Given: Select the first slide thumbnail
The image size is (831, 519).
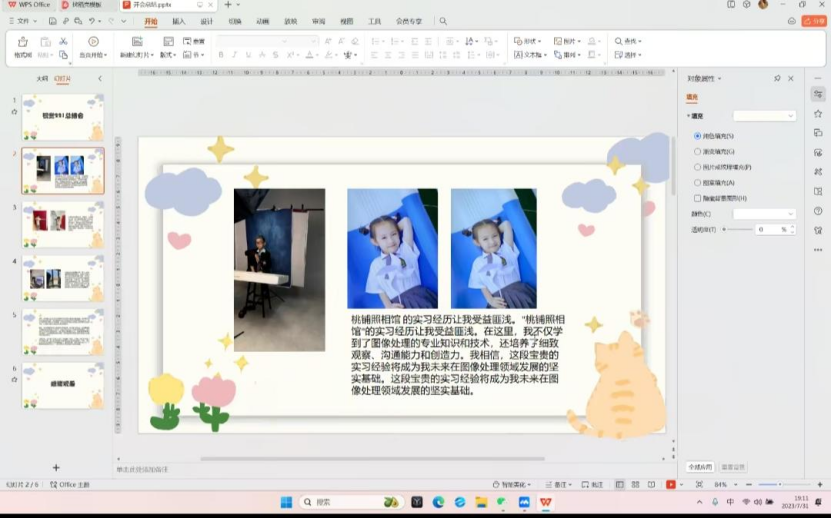Looking at the screenshot, I should coord(63,117).
